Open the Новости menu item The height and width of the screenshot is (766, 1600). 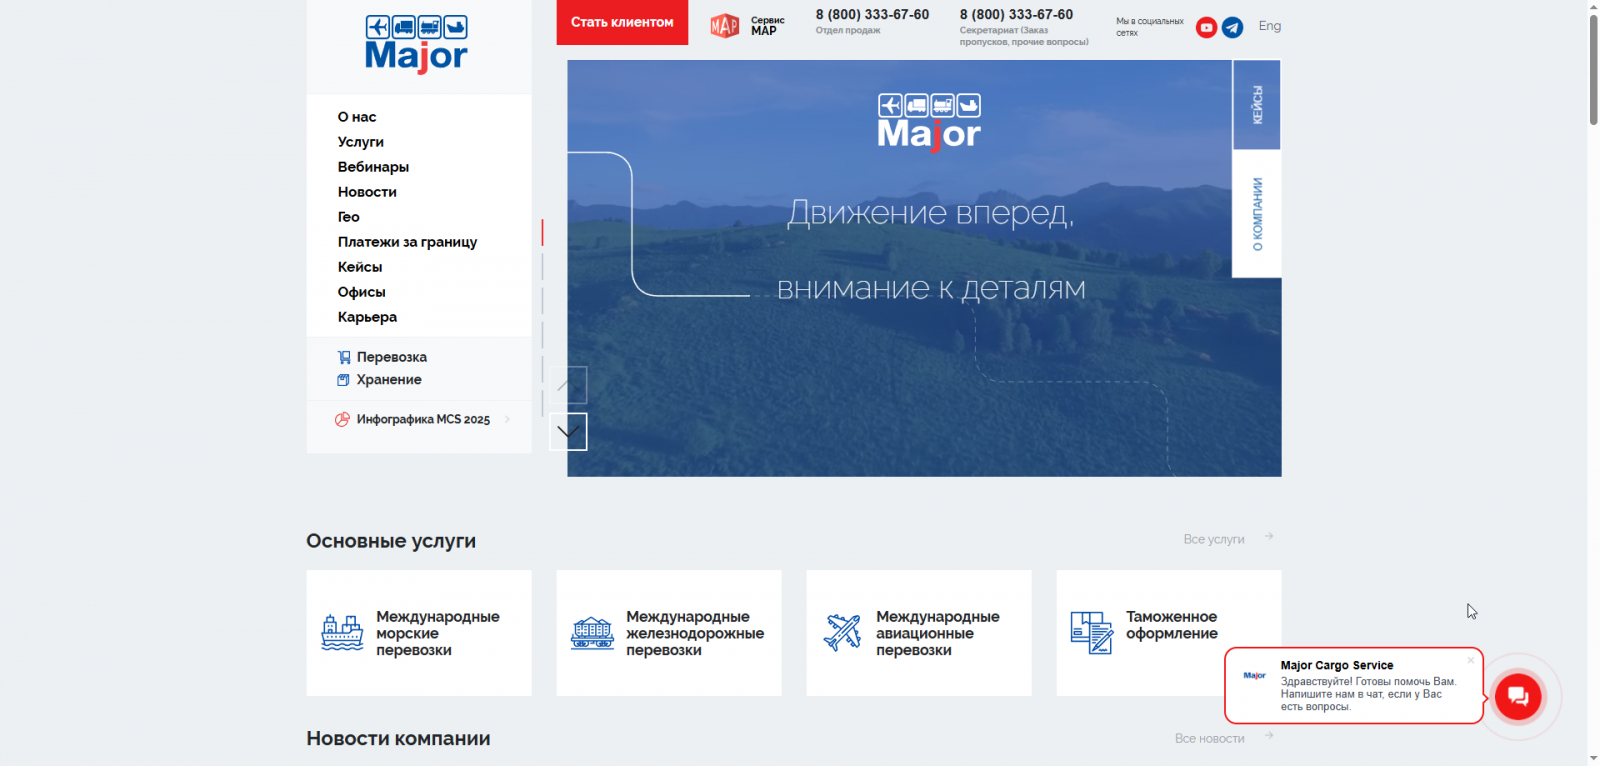[367, 192]
